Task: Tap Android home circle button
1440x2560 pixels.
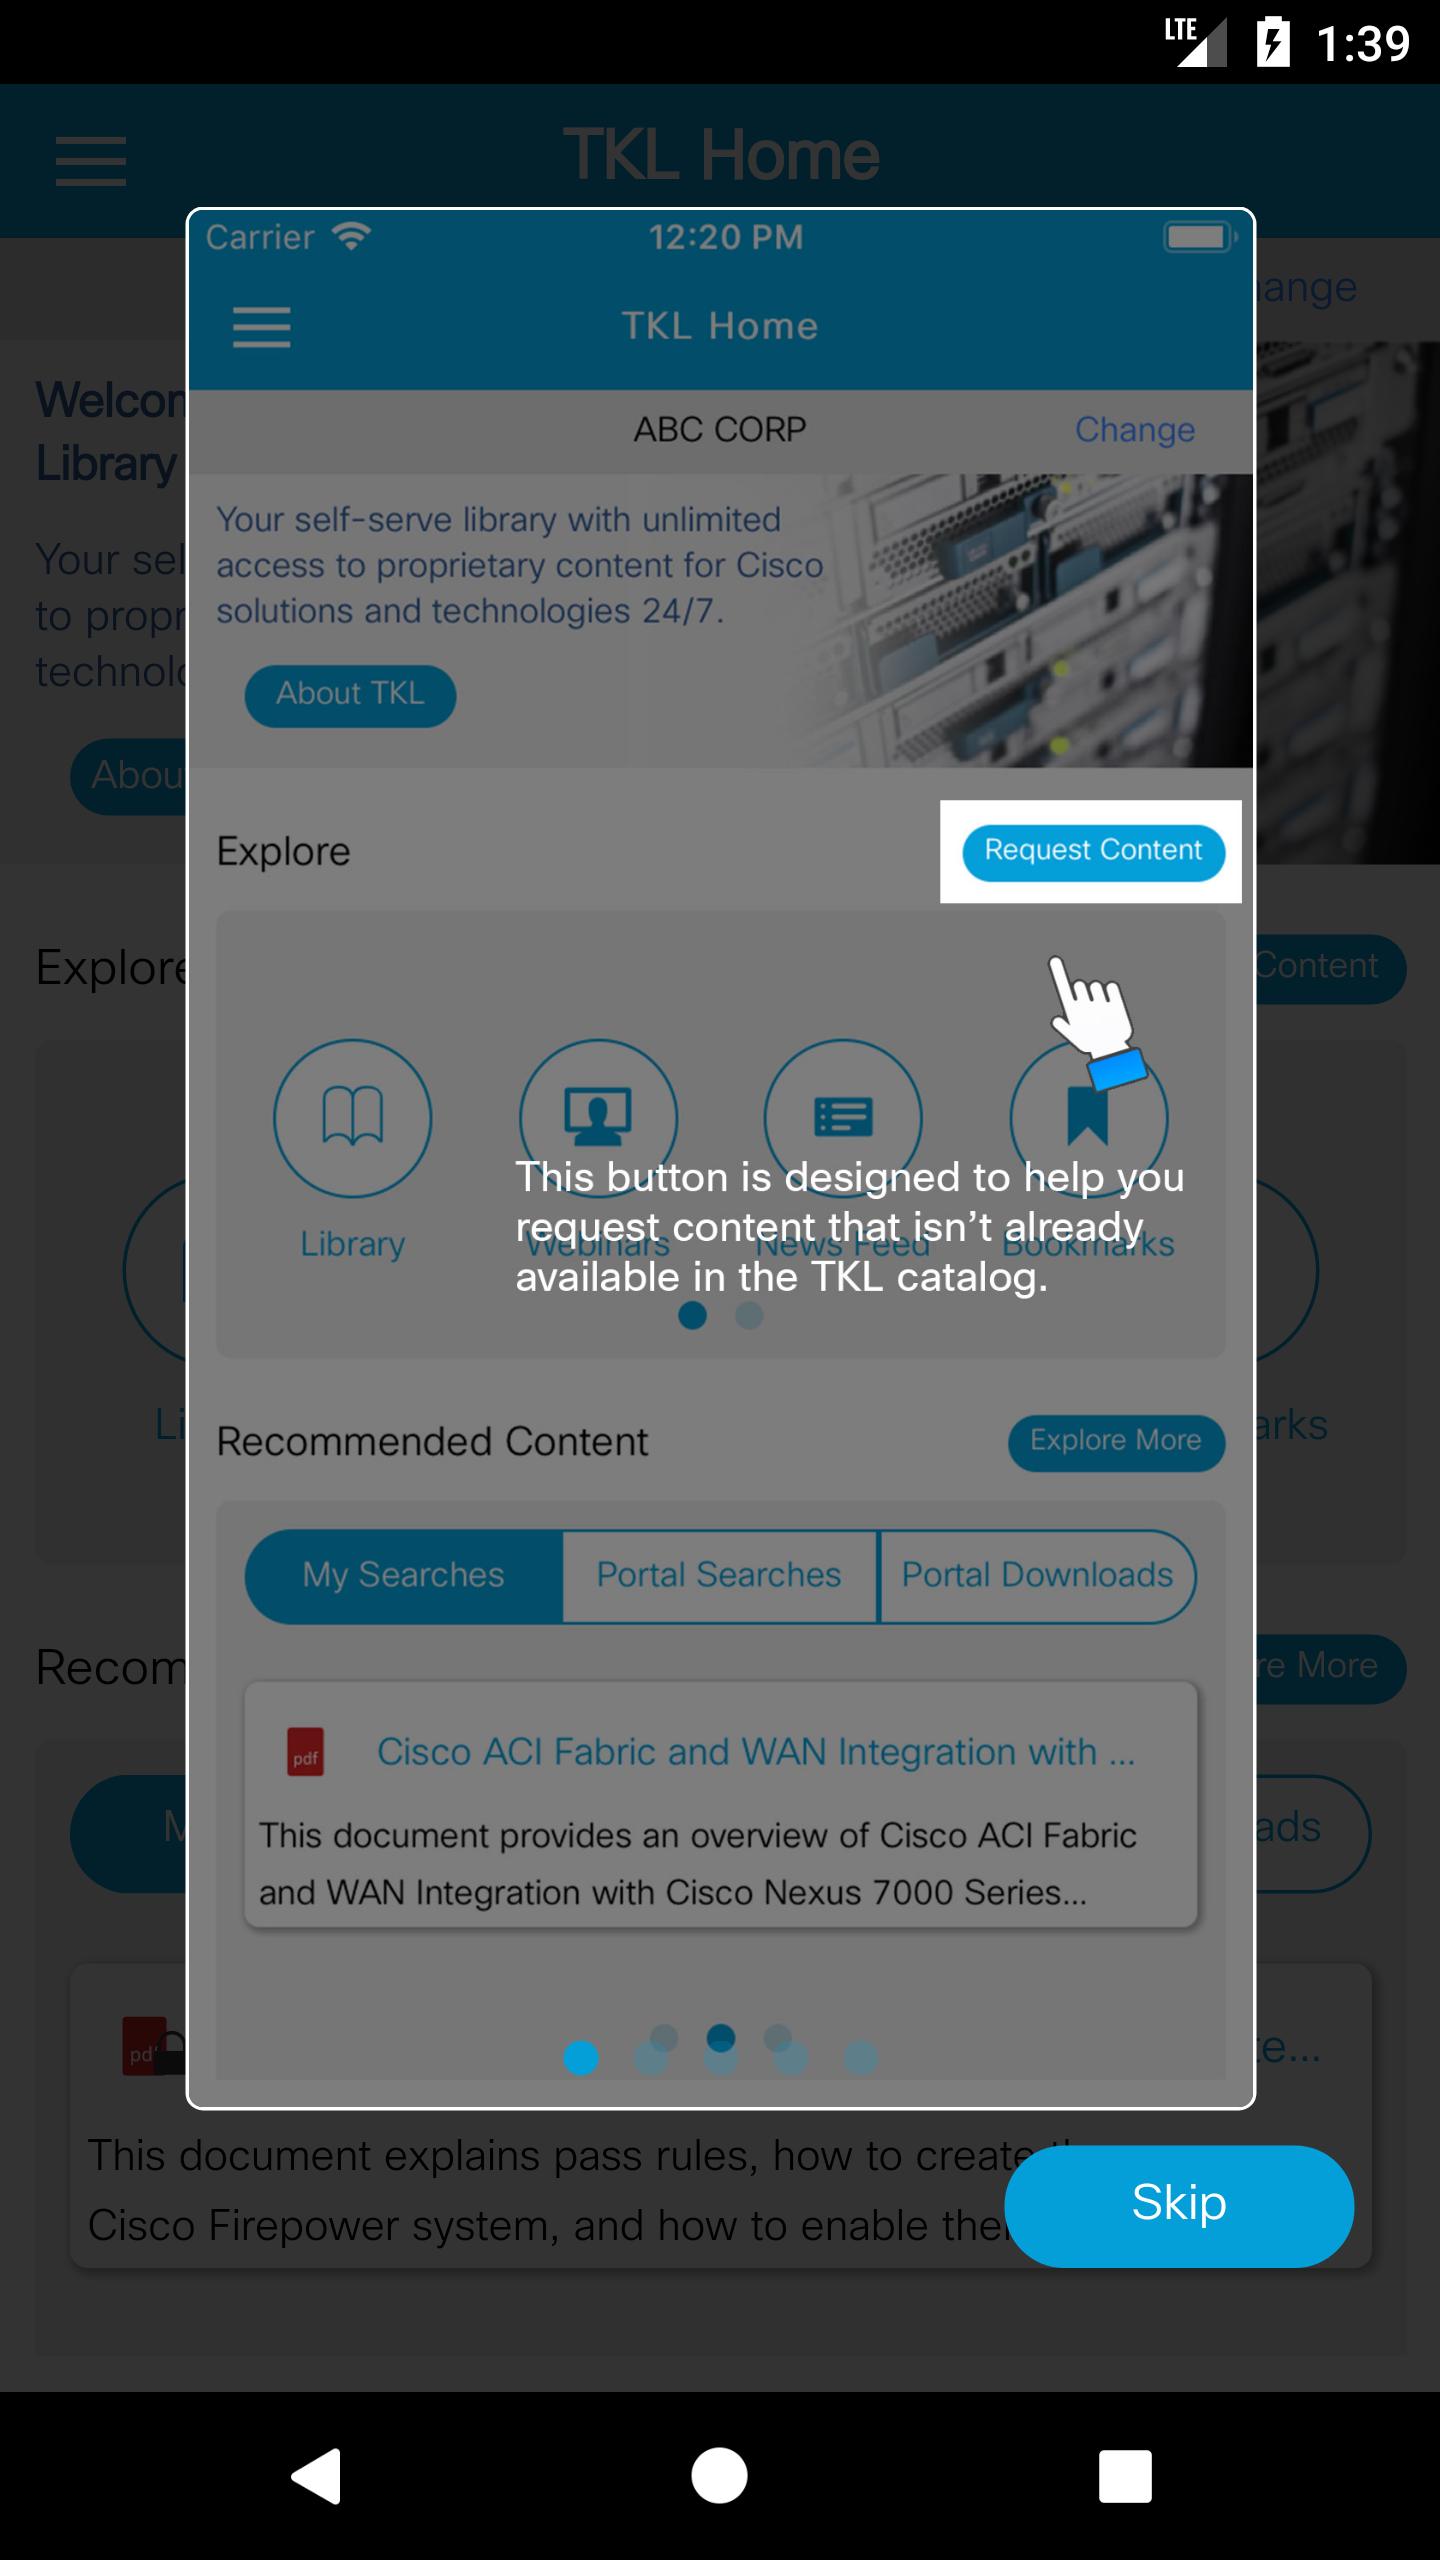Action: tap(719, 2476)
